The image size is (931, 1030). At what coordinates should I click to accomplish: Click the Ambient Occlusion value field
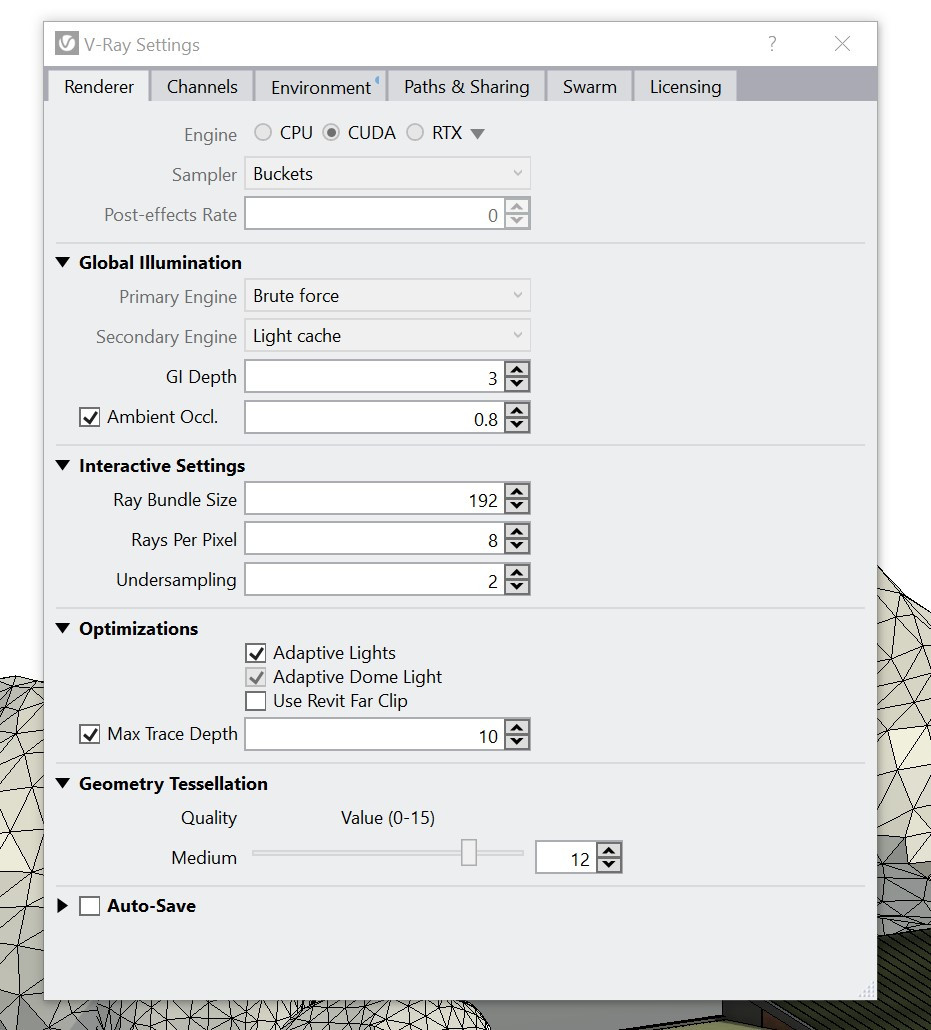point(375,417)
